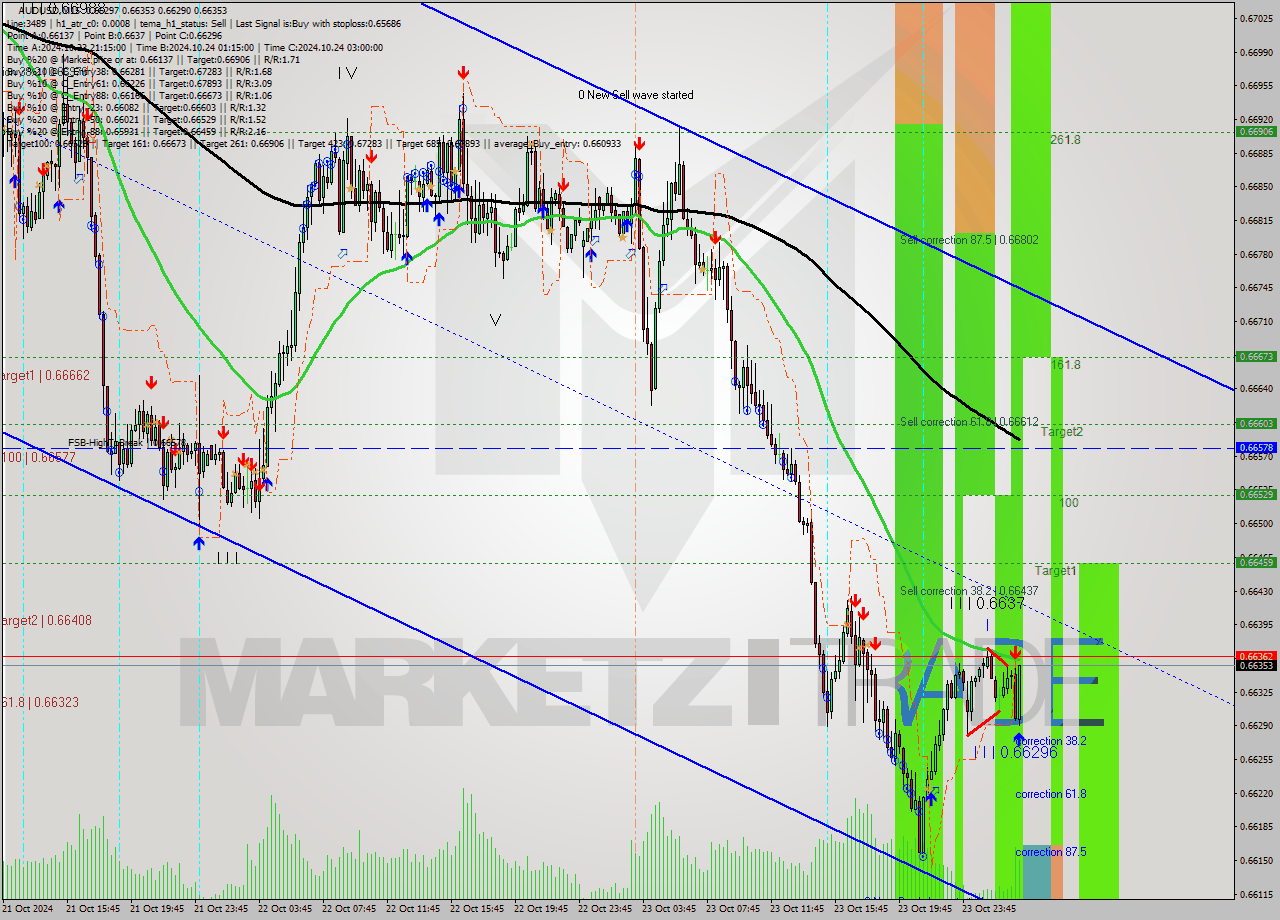The image size is (1280, 920).
Task: Click the 0.67025 price scale value
Action: point(1255,18)
